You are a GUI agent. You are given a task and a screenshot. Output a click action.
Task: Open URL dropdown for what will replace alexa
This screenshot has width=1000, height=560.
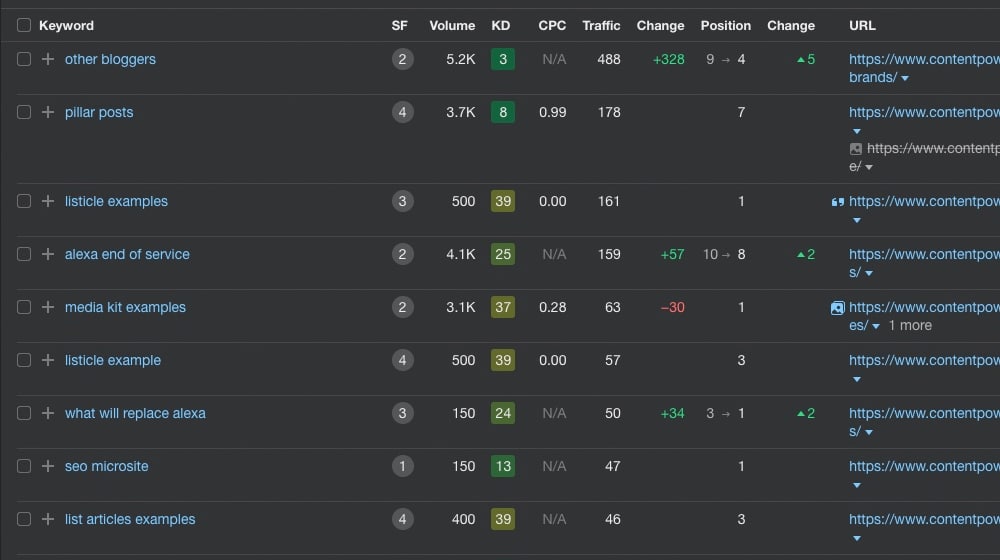(869, 432)
